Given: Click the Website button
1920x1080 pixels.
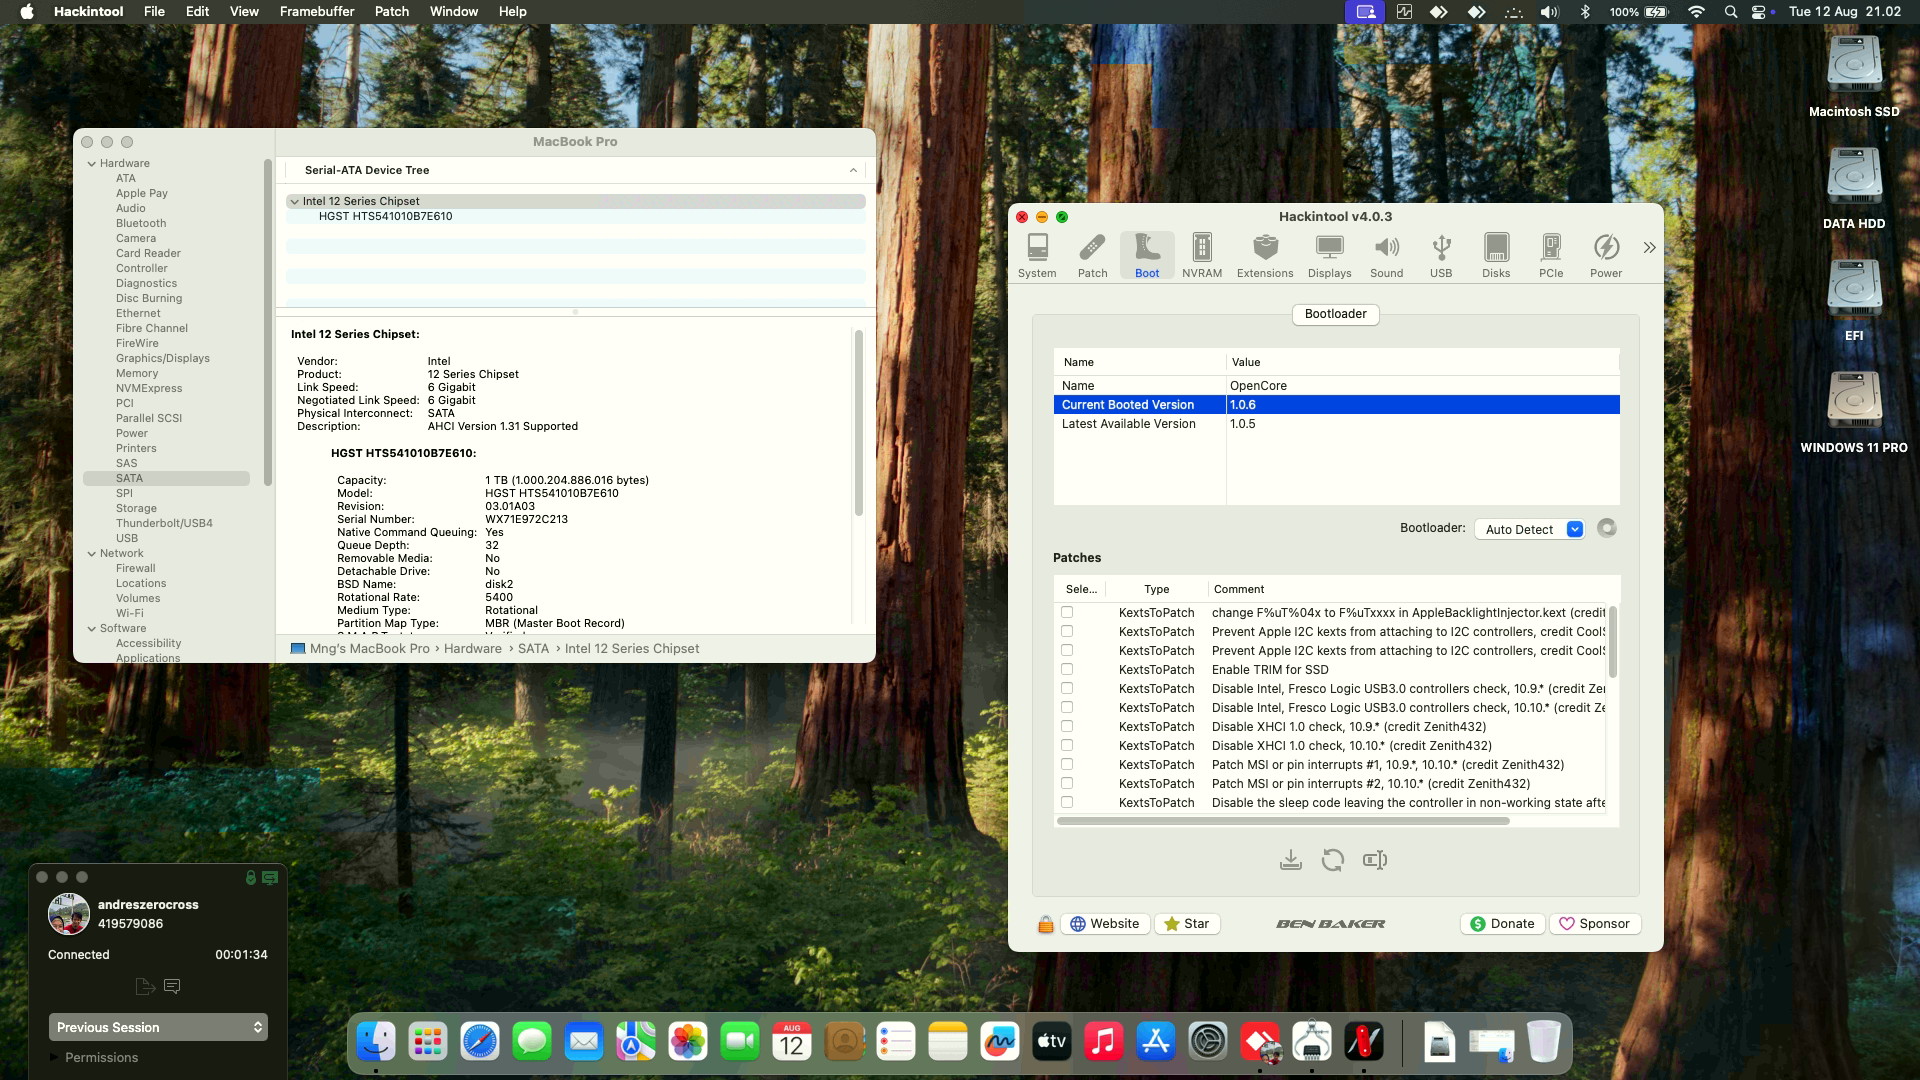Looking at the screenshot, I should click(1104, 924).
